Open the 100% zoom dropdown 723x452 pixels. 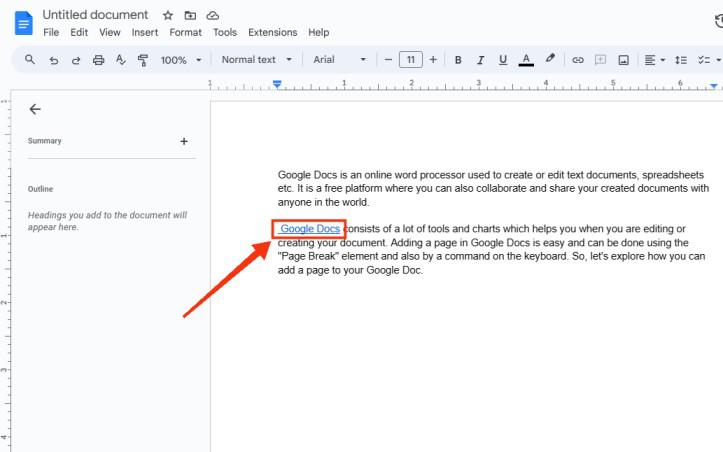[180, 60]
